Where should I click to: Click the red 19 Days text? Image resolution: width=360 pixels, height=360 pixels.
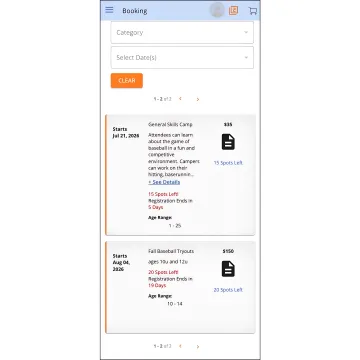(x=157, y=285)
